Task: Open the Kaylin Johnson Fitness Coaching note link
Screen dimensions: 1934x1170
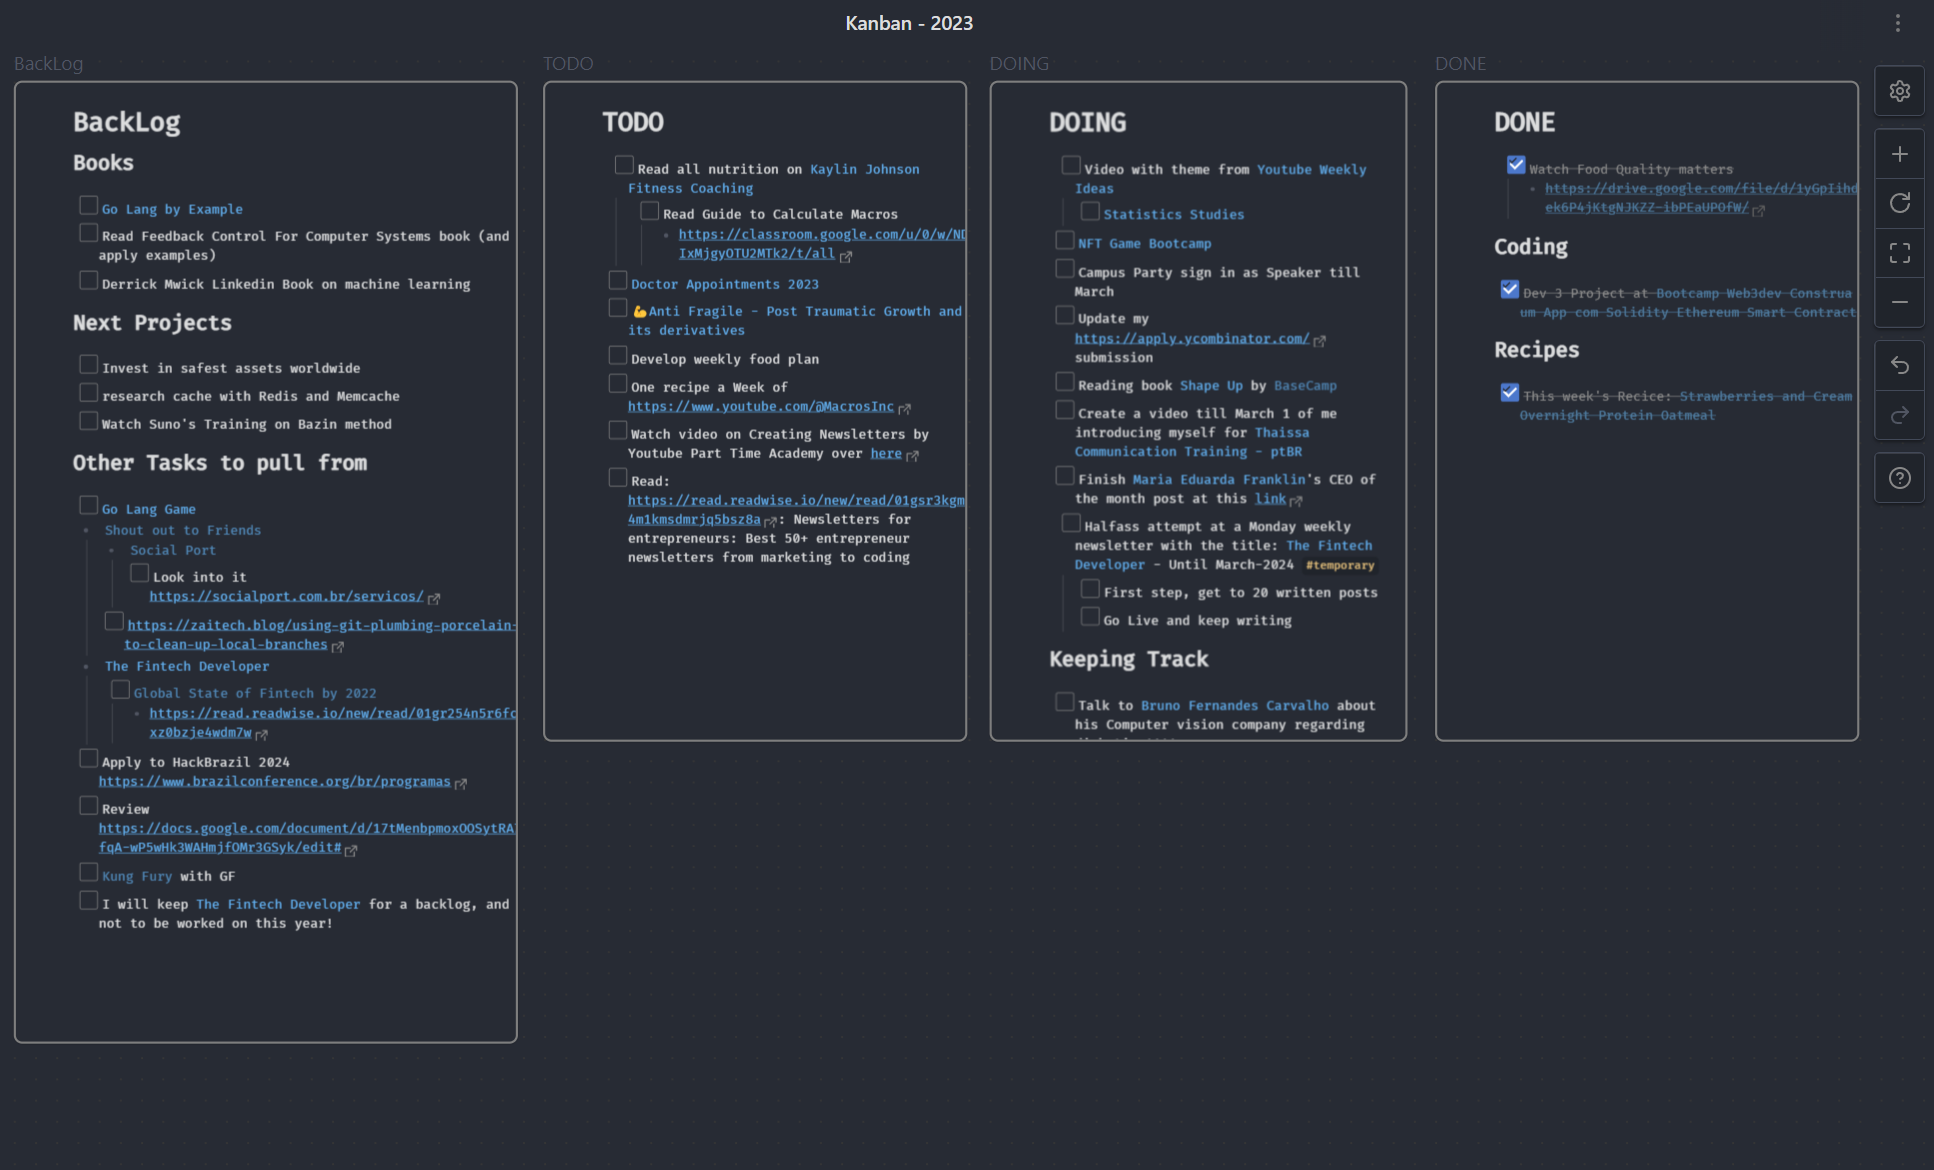Action: tap(864, 170)
